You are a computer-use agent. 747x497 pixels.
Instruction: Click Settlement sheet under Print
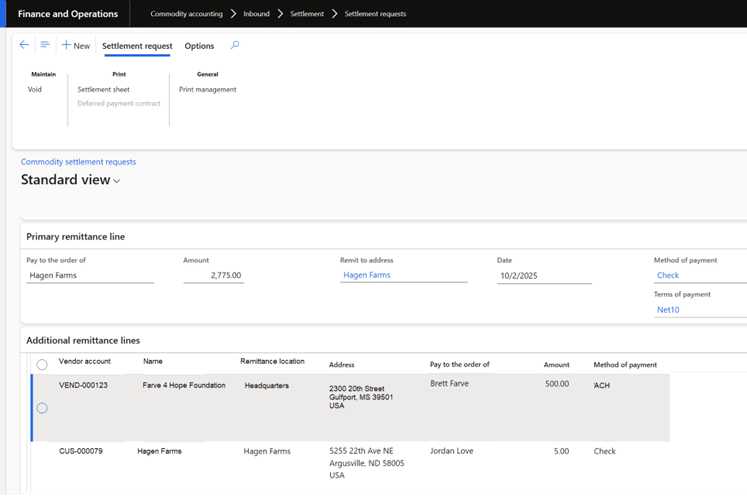click(x=104, y=90)
